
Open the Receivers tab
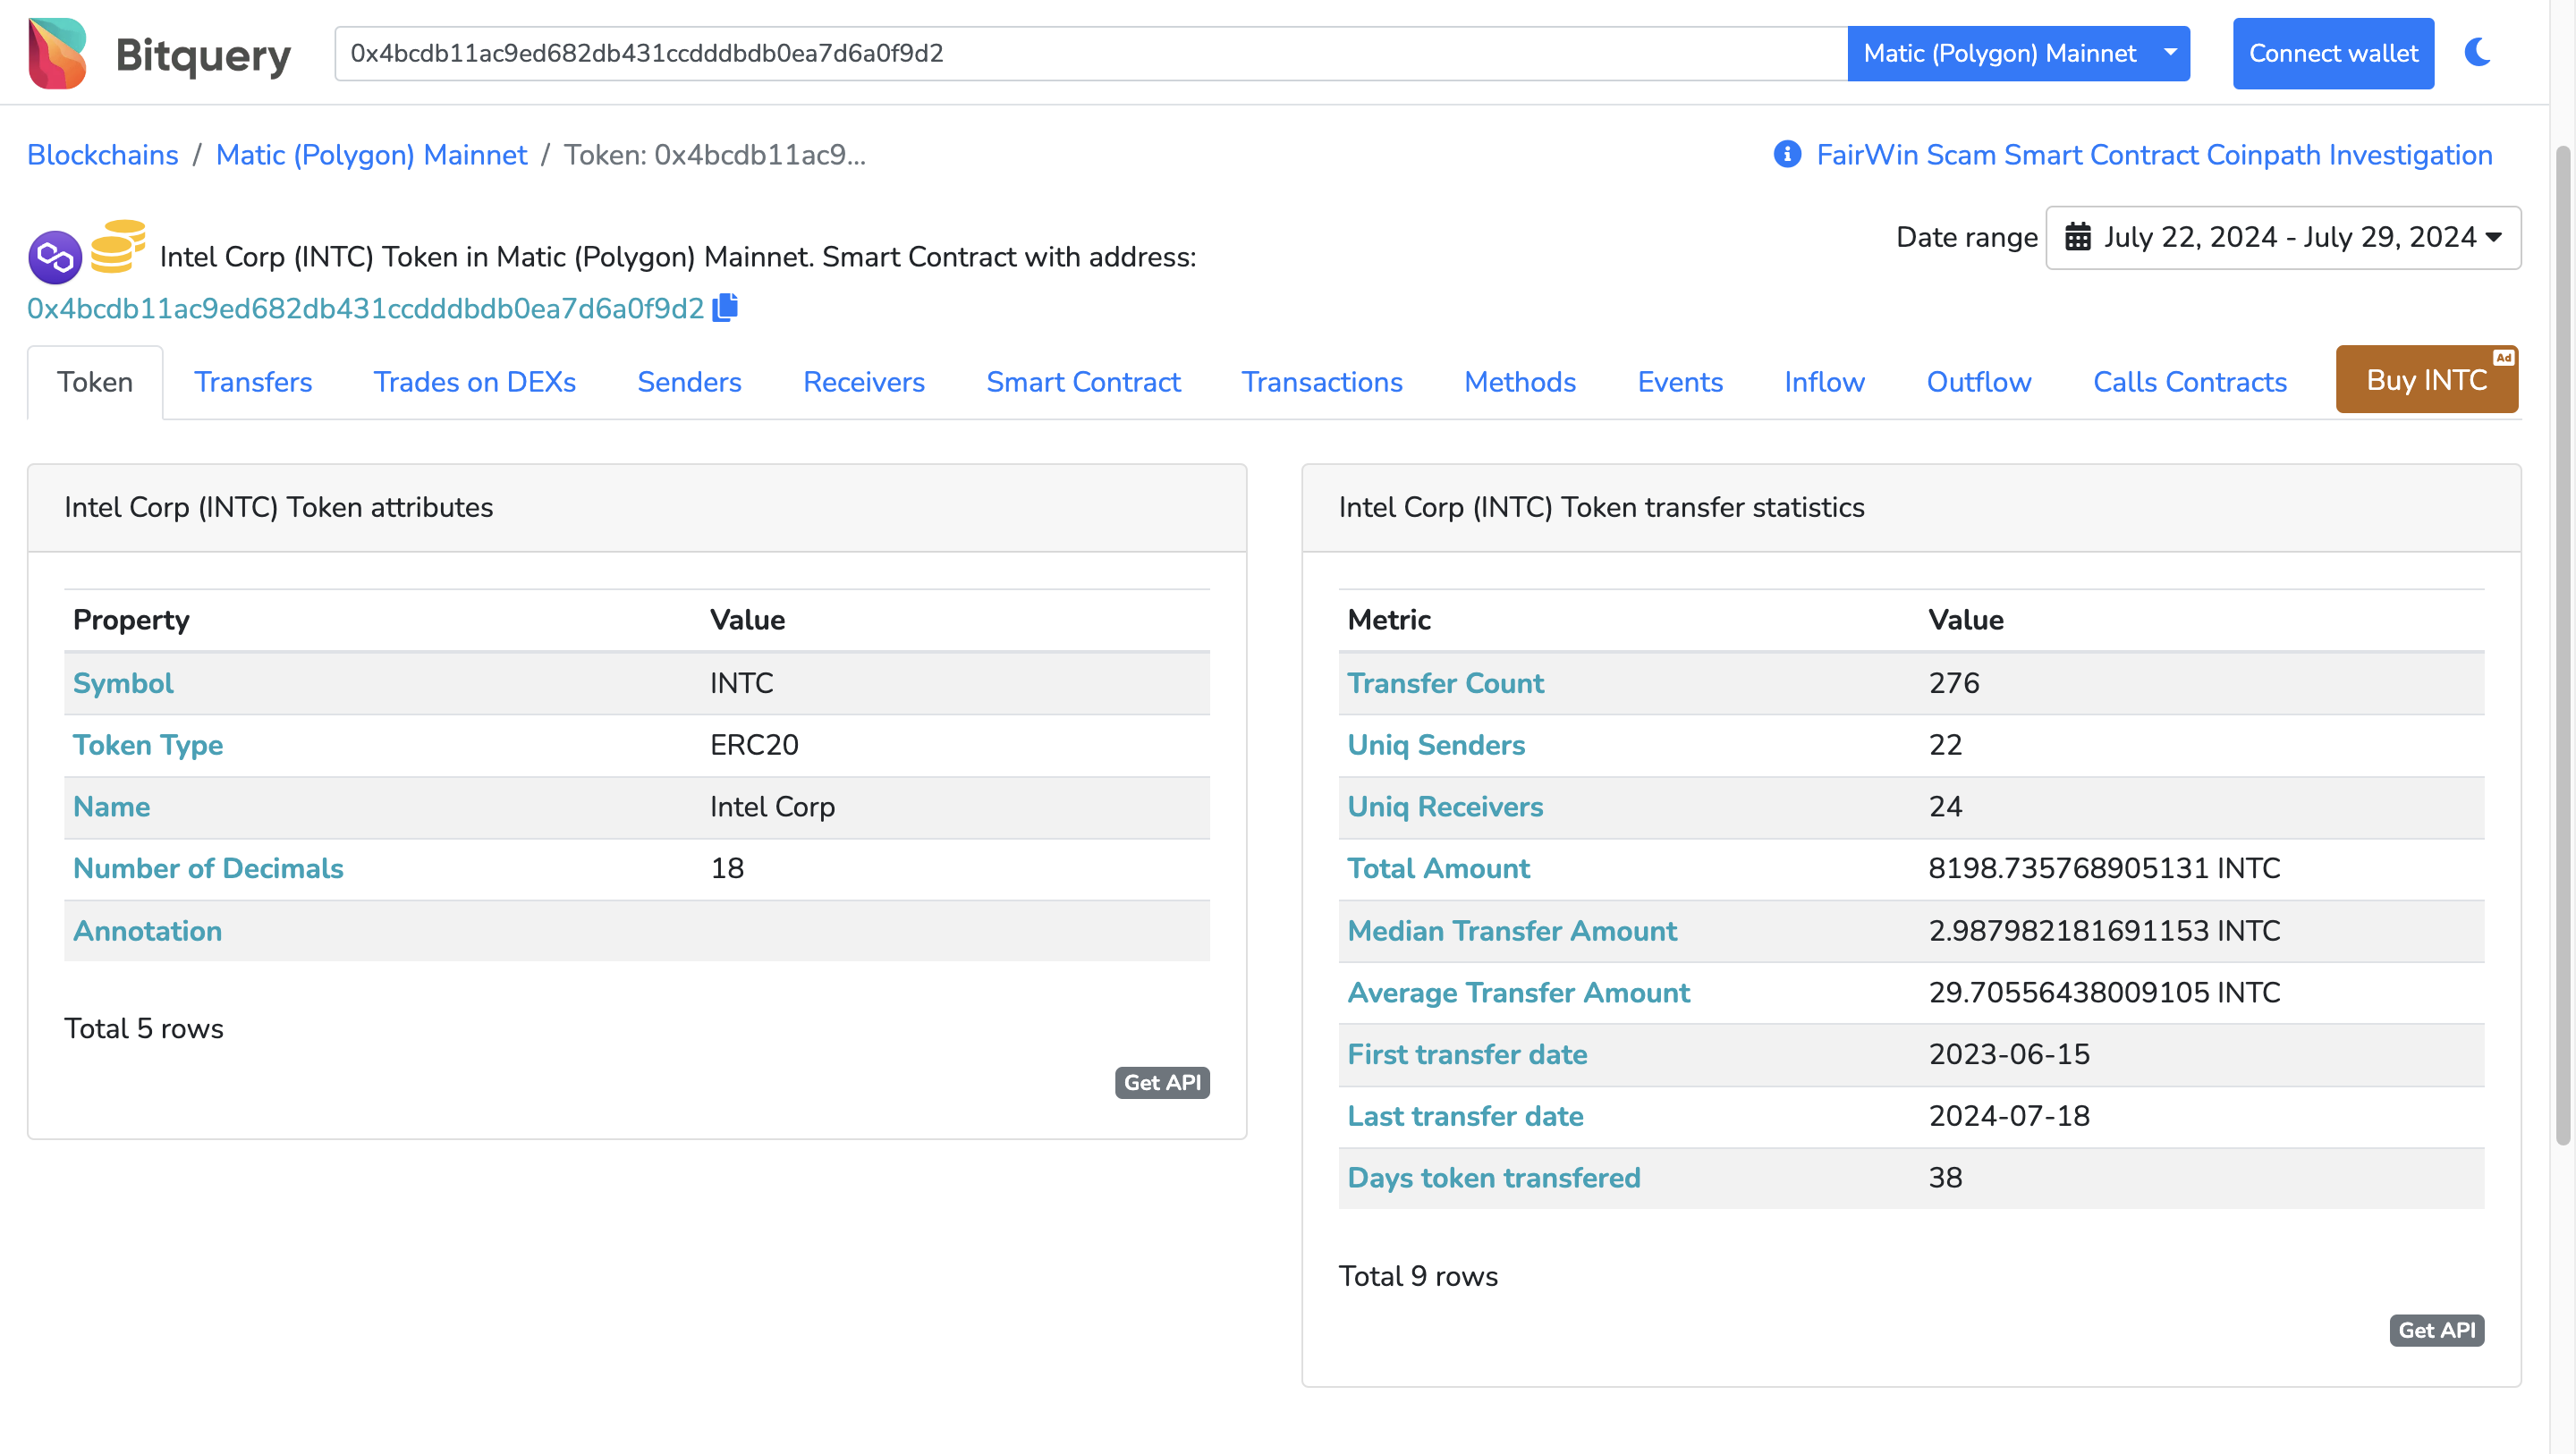coord(863,382)
